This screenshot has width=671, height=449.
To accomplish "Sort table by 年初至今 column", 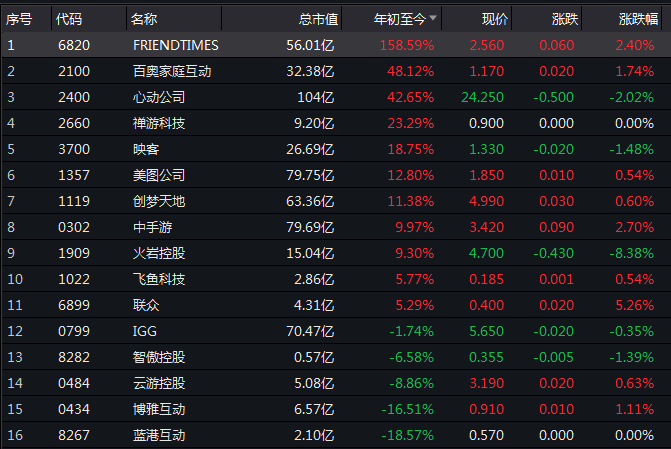I will click(399, 19).
